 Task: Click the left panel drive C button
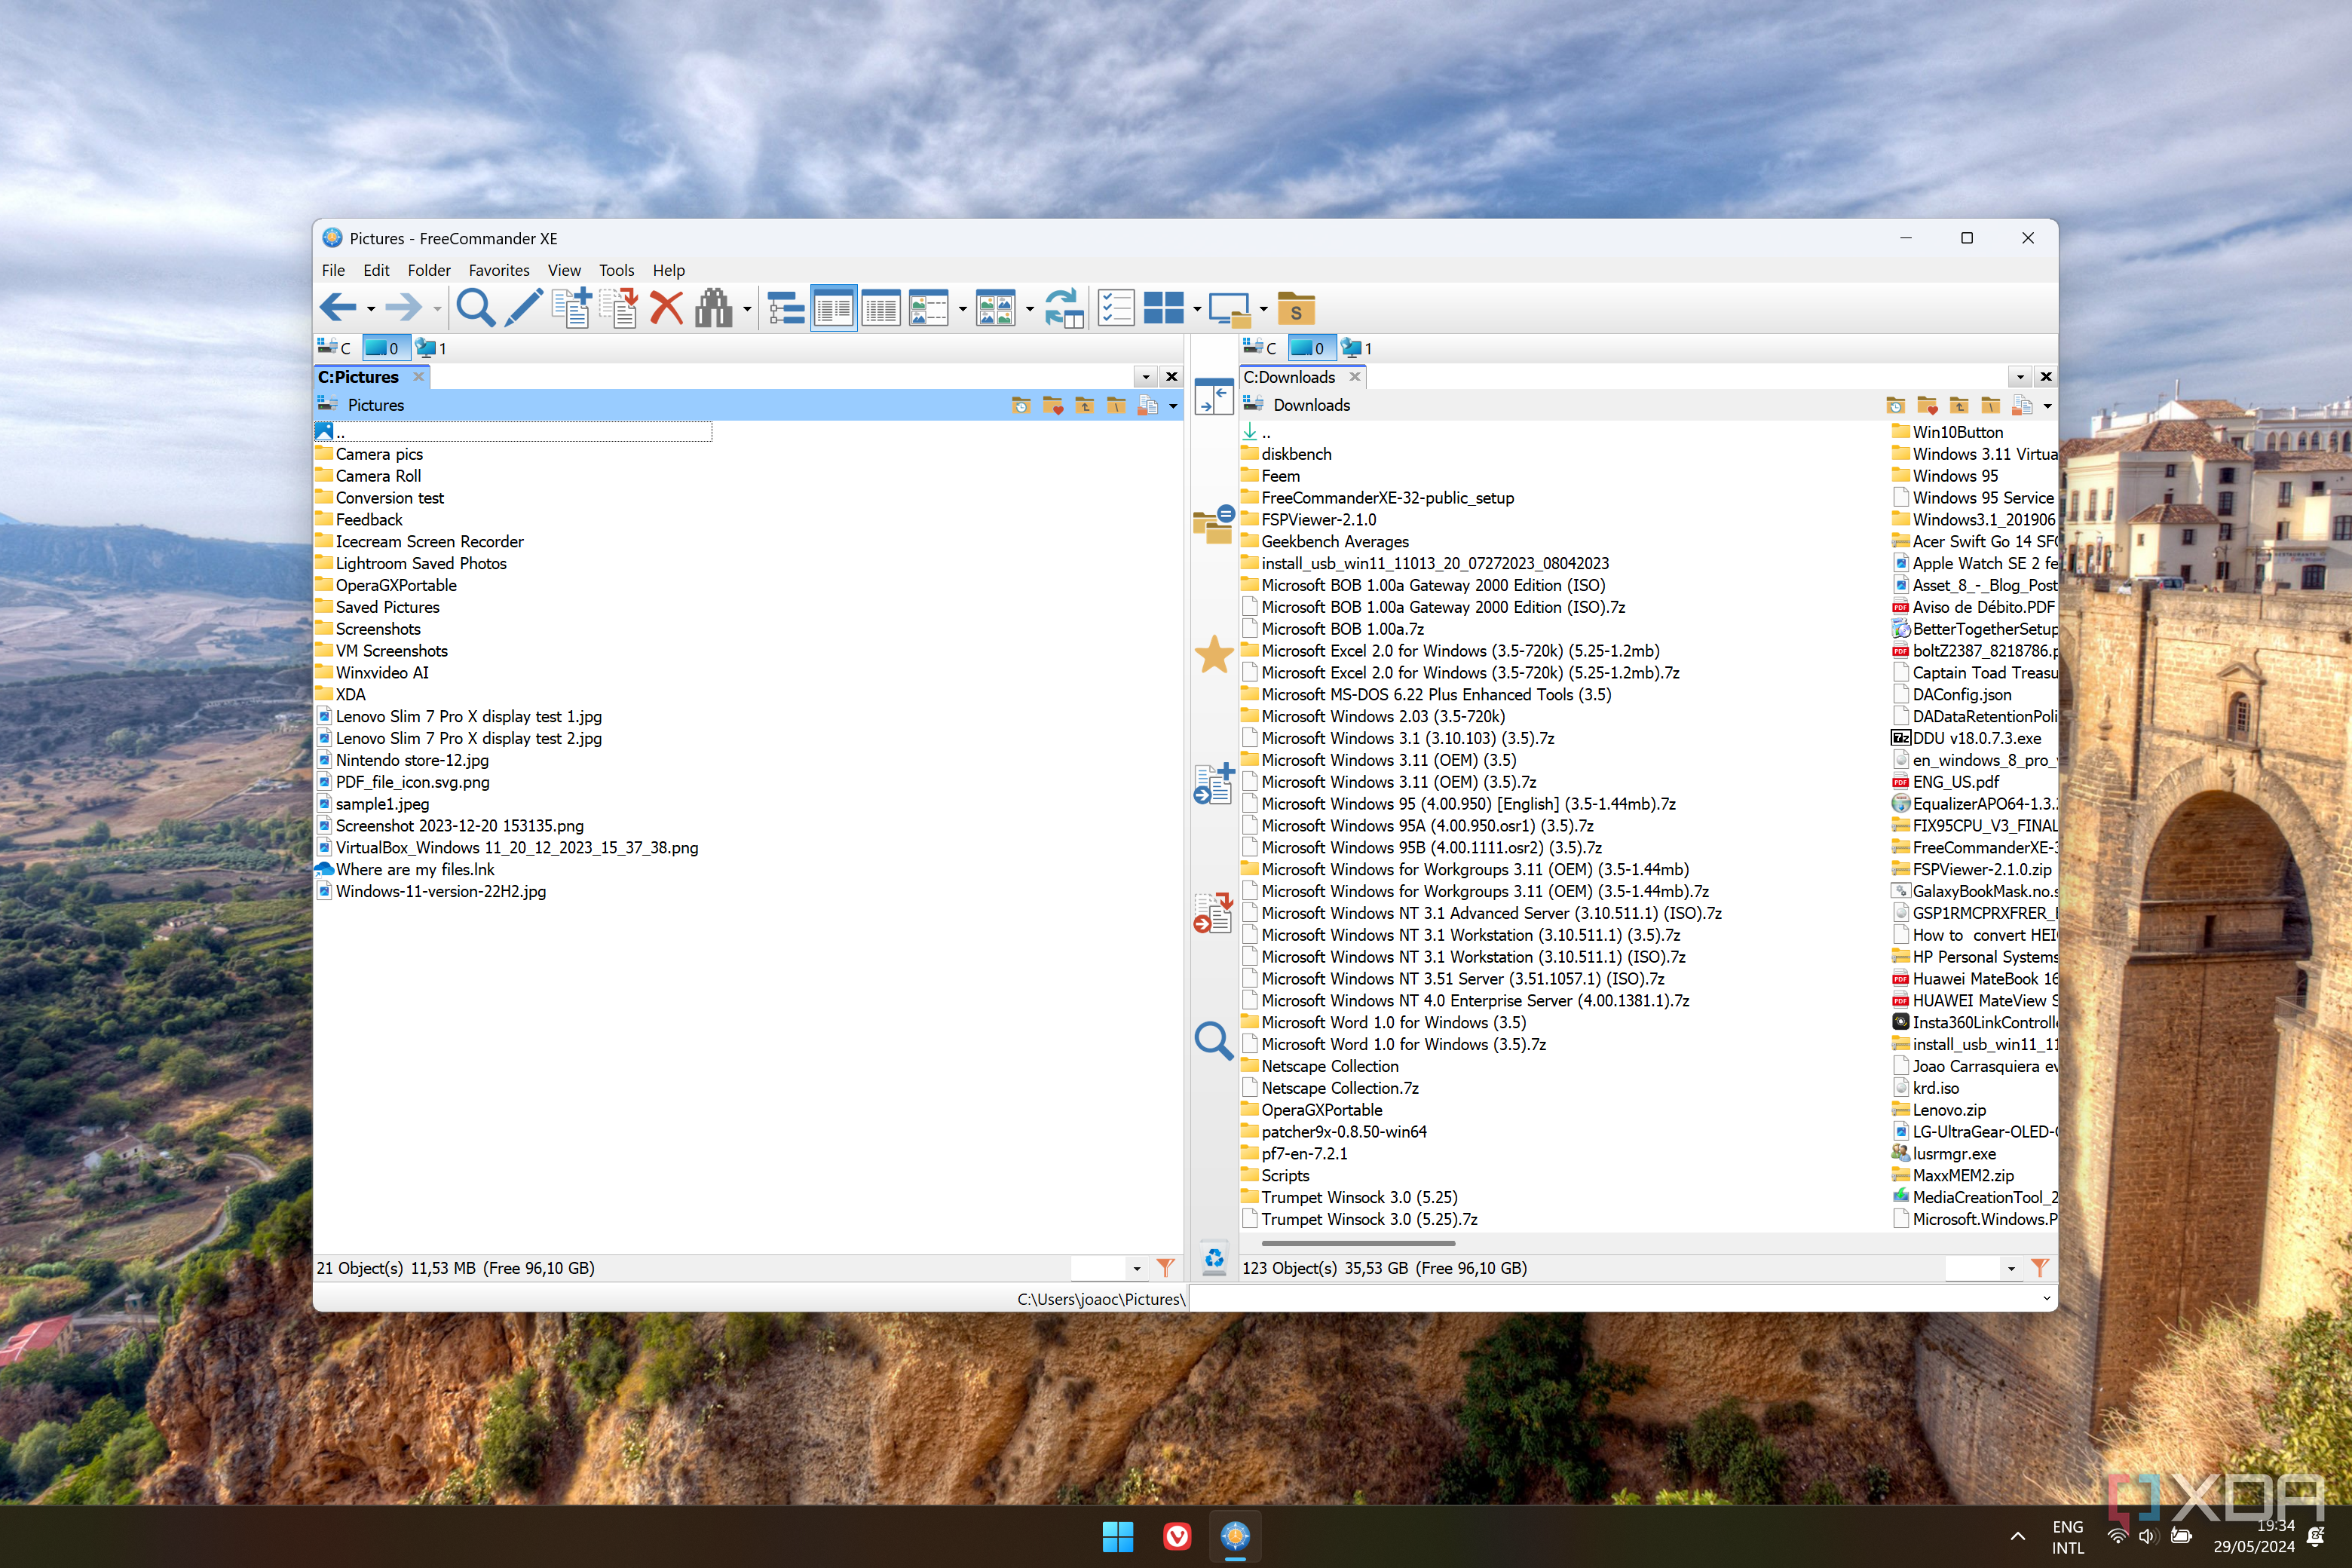pos(335,347)
